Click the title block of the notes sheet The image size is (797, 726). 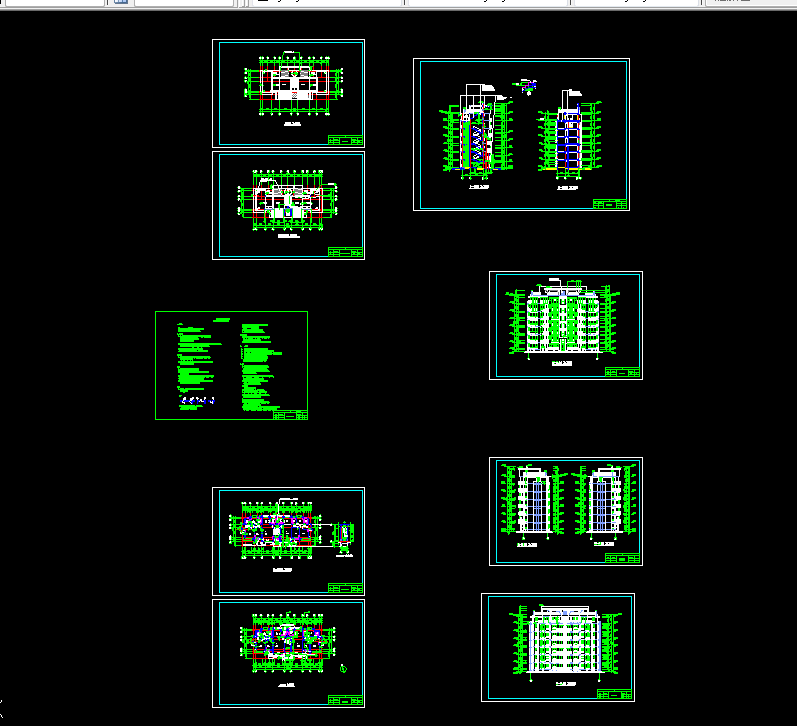(290, 415)
